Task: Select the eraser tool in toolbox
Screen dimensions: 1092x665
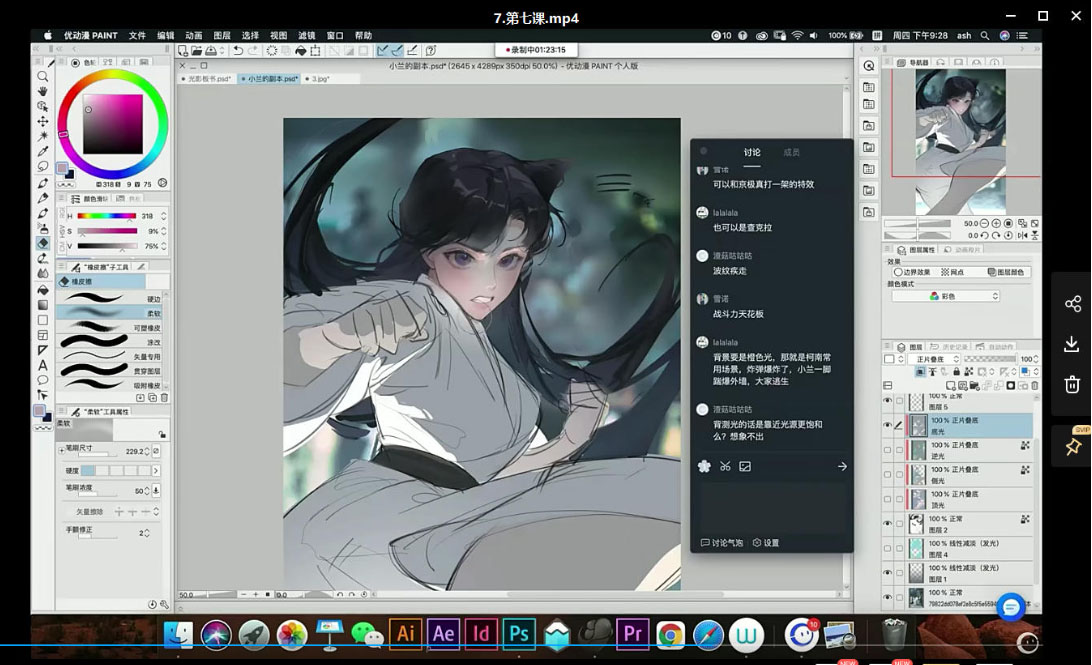Action: click(x=42, y=243)
